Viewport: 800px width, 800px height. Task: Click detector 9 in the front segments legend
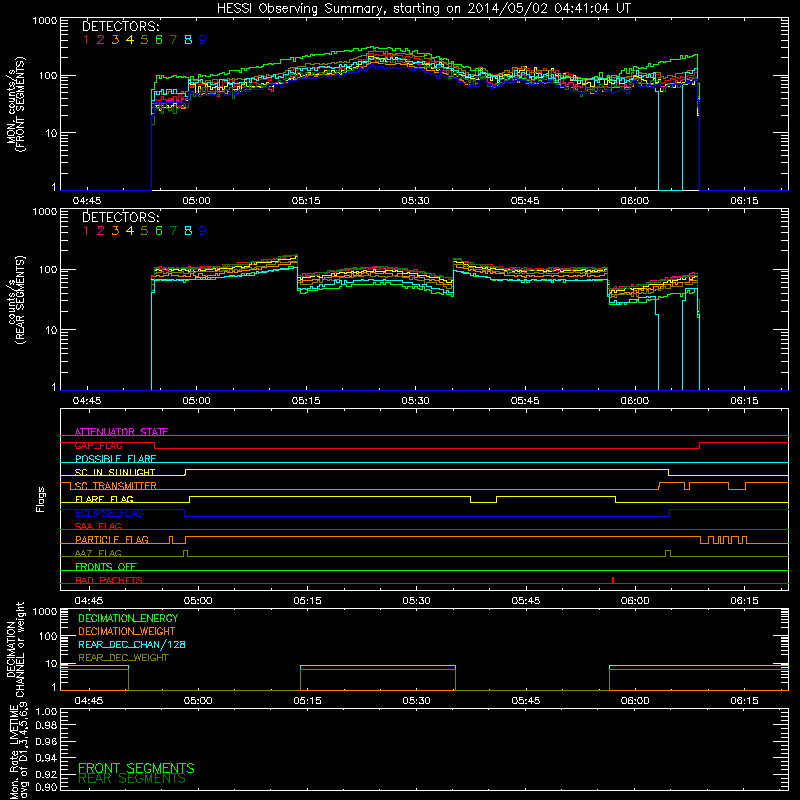[x=203, y=39]
